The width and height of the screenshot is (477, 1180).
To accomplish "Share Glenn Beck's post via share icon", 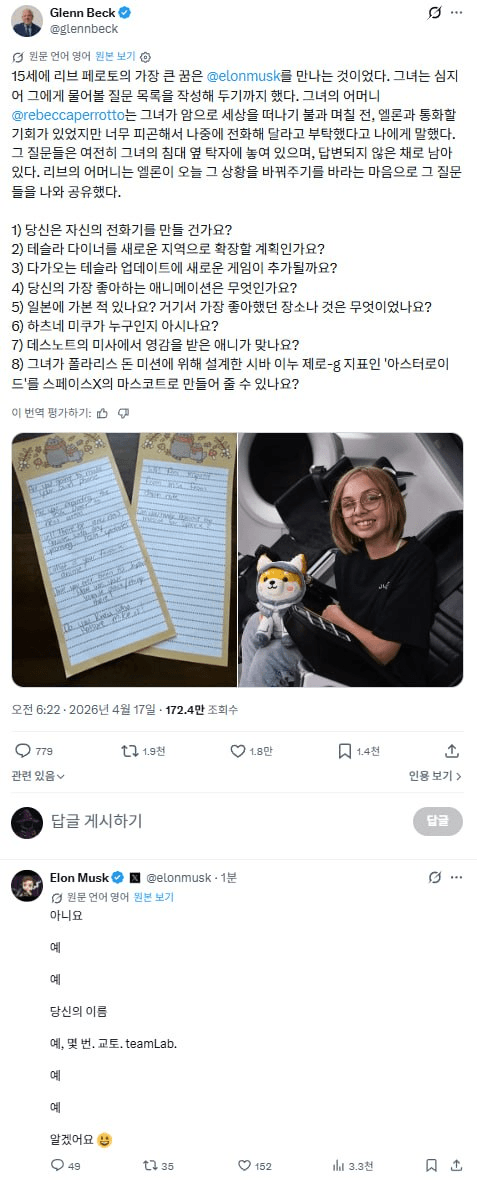I will (x=452, y=750).
